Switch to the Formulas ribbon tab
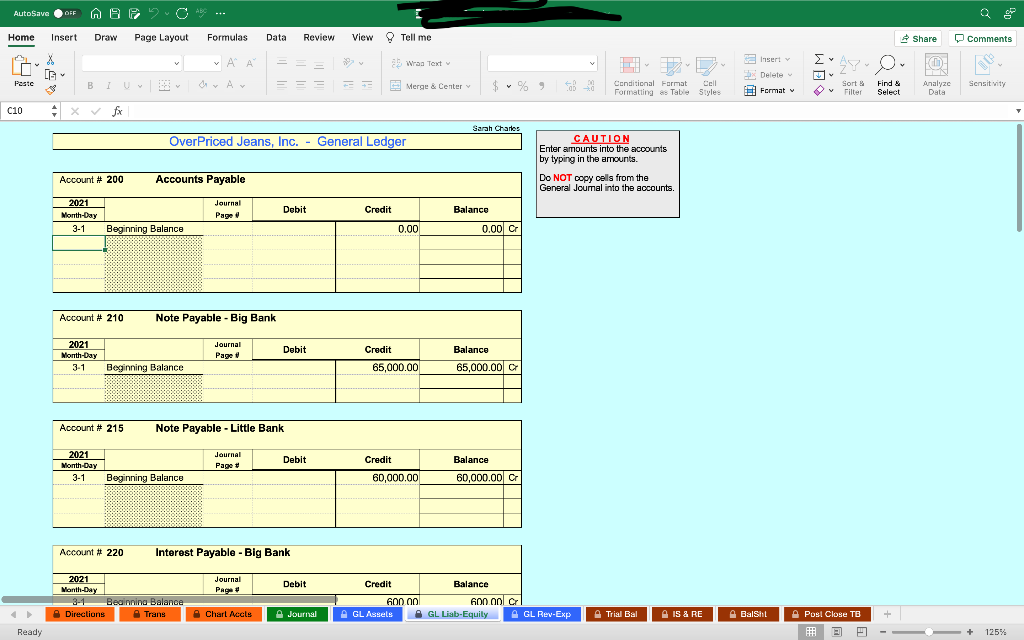 (x=227, y=37)
